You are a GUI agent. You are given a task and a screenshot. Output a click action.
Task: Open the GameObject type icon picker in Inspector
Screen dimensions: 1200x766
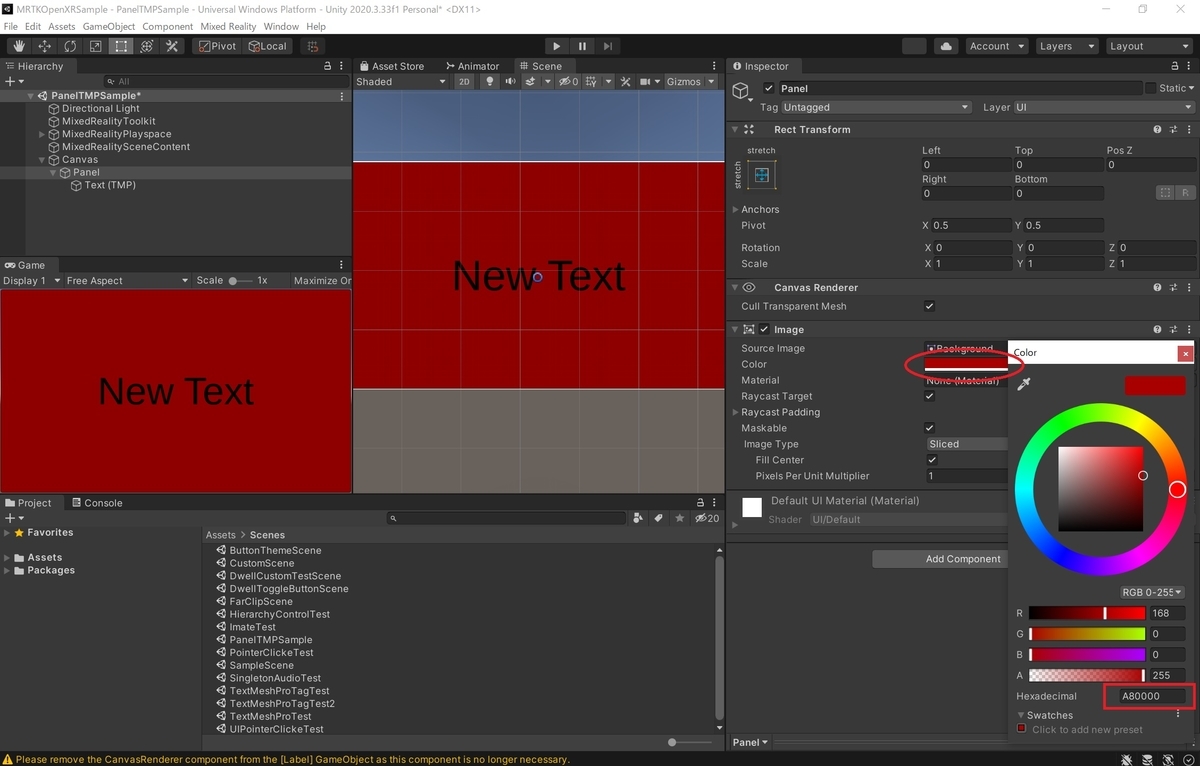[x=742, y=92]
